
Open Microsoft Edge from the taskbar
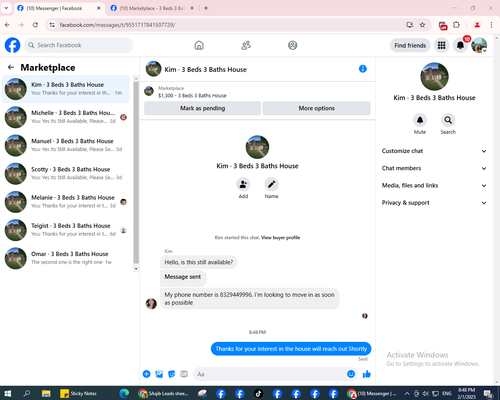click(x=124, y=393)
